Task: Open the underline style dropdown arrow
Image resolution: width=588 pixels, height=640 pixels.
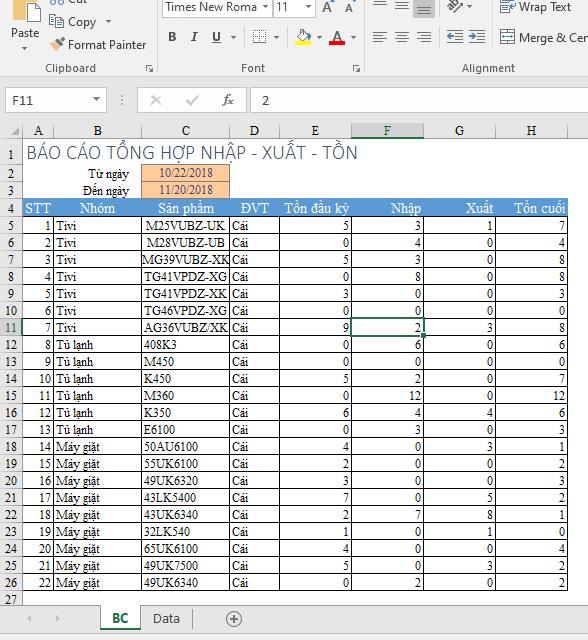Action: tap(233, 38)
